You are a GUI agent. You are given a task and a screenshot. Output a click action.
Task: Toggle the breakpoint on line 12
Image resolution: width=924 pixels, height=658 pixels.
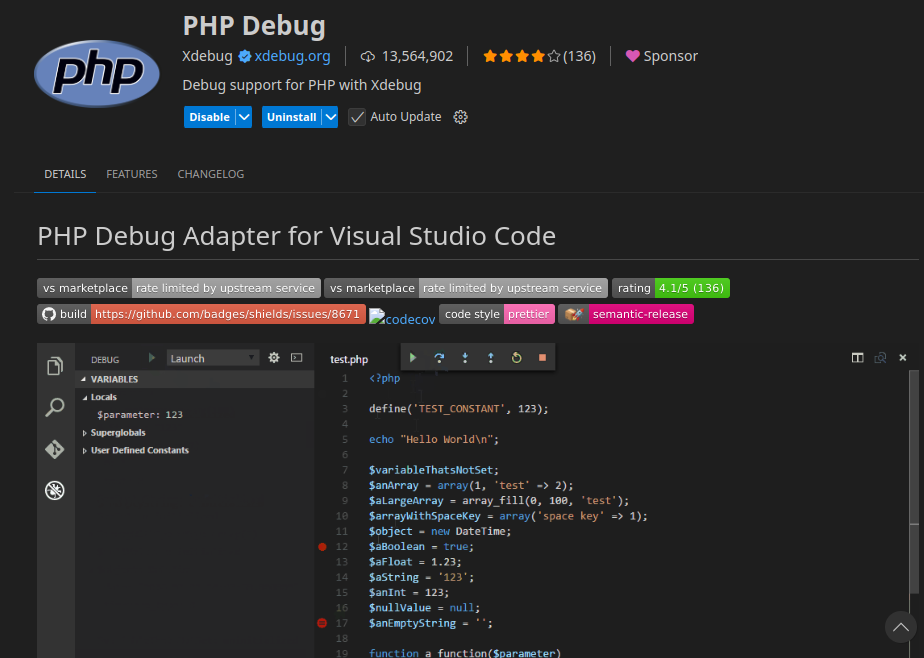pos(322,547)
